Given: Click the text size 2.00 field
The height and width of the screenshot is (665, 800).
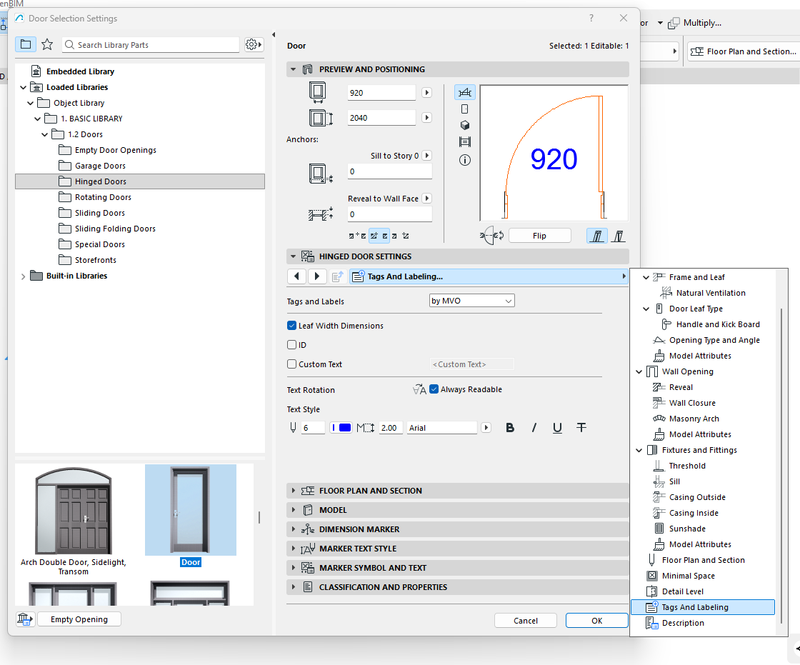Looking at the screenshot, I should (x=391, y=428).
